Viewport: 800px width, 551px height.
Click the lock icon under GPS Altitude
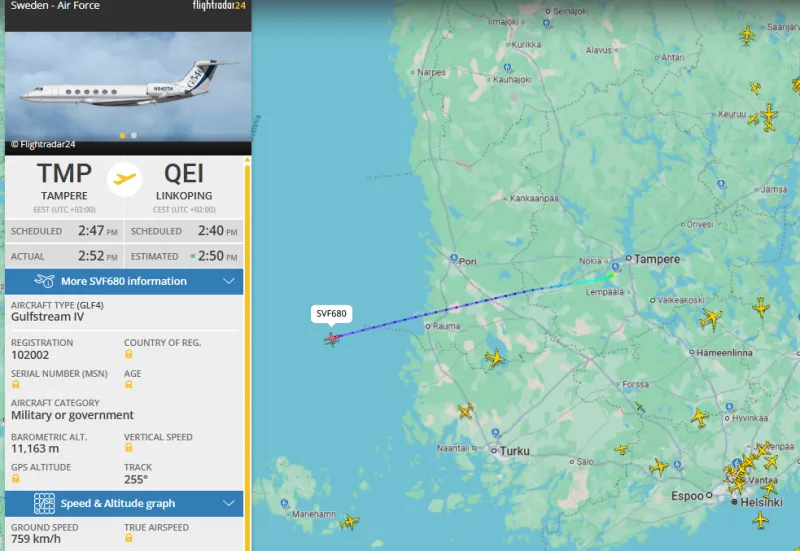(x=16, y=479)
